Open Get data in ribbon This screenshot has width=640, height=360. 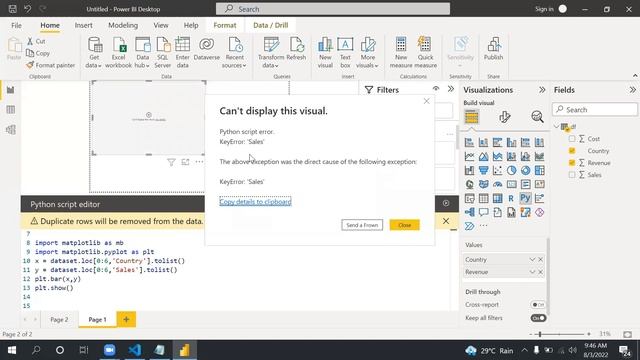(94, 52)
